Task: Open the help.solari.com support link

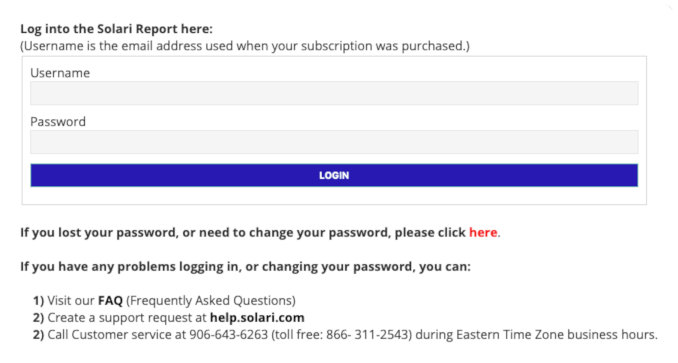Action: pos(257,318)
